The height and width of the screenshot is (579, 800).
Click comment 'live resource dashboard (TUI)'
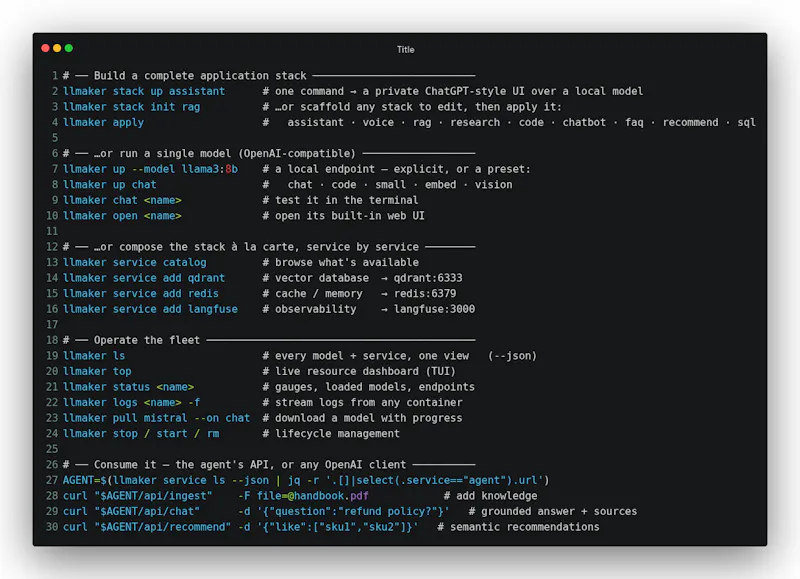tap(360, 371)
